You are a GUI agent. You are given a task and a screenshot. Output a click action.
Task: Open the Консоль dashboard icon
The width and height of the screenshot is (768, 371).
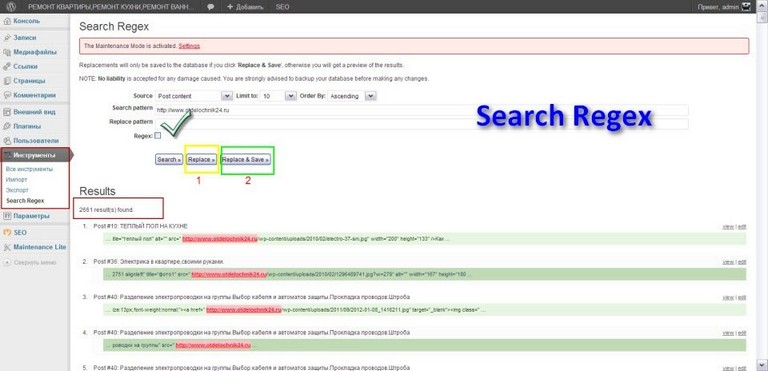click(x=7, y=21)
